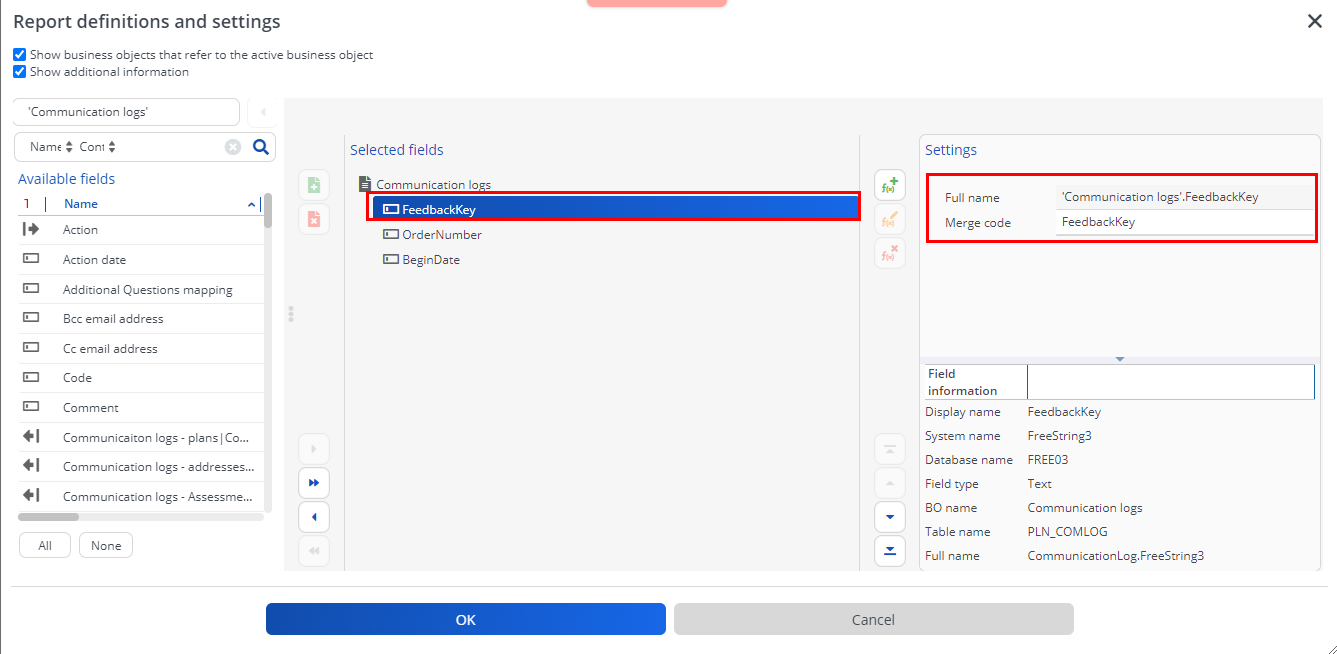Click the delete section icon
Screen dimensions: 1337x654
(x=314, y=219)
